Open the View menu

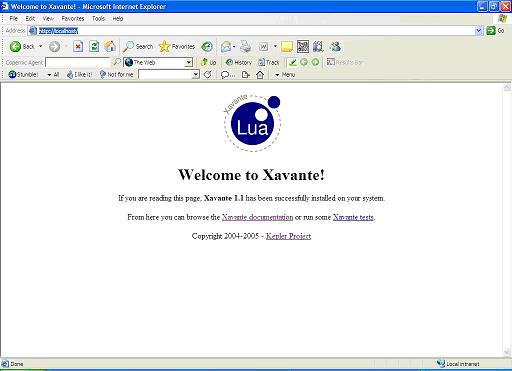coord(48,19)
